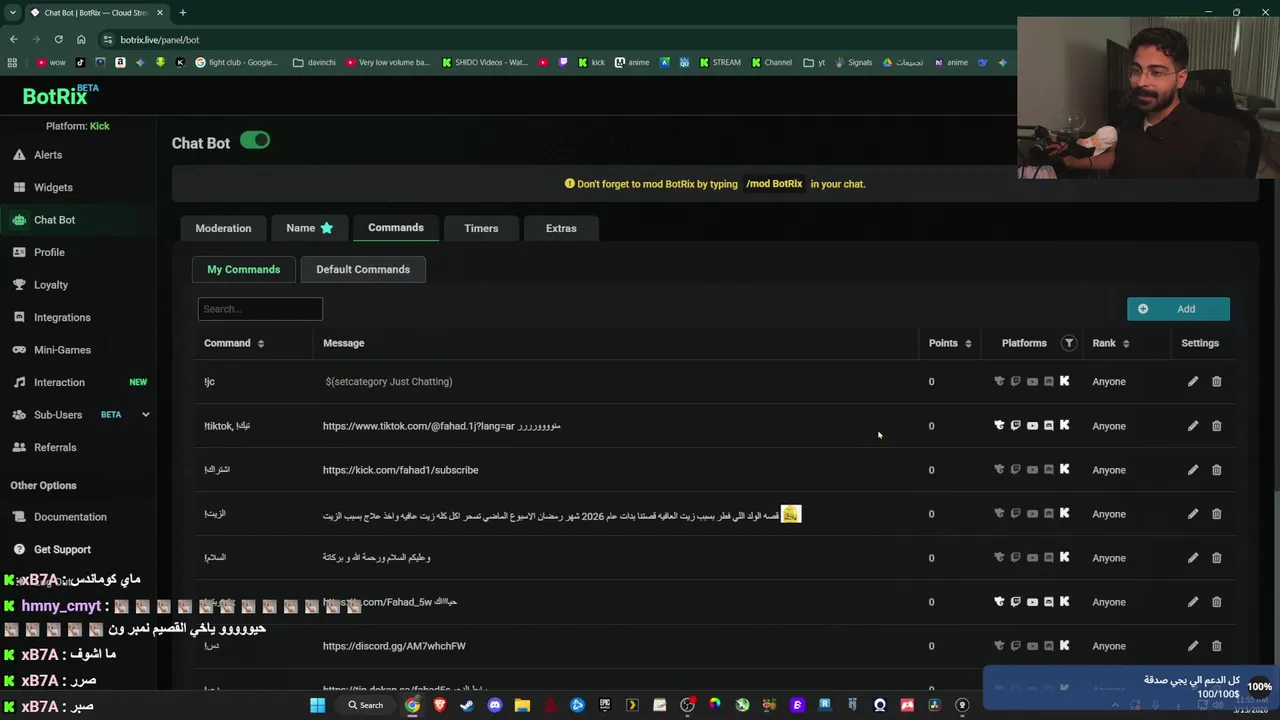Open Brave browser from the taskbar

[440, 705]
